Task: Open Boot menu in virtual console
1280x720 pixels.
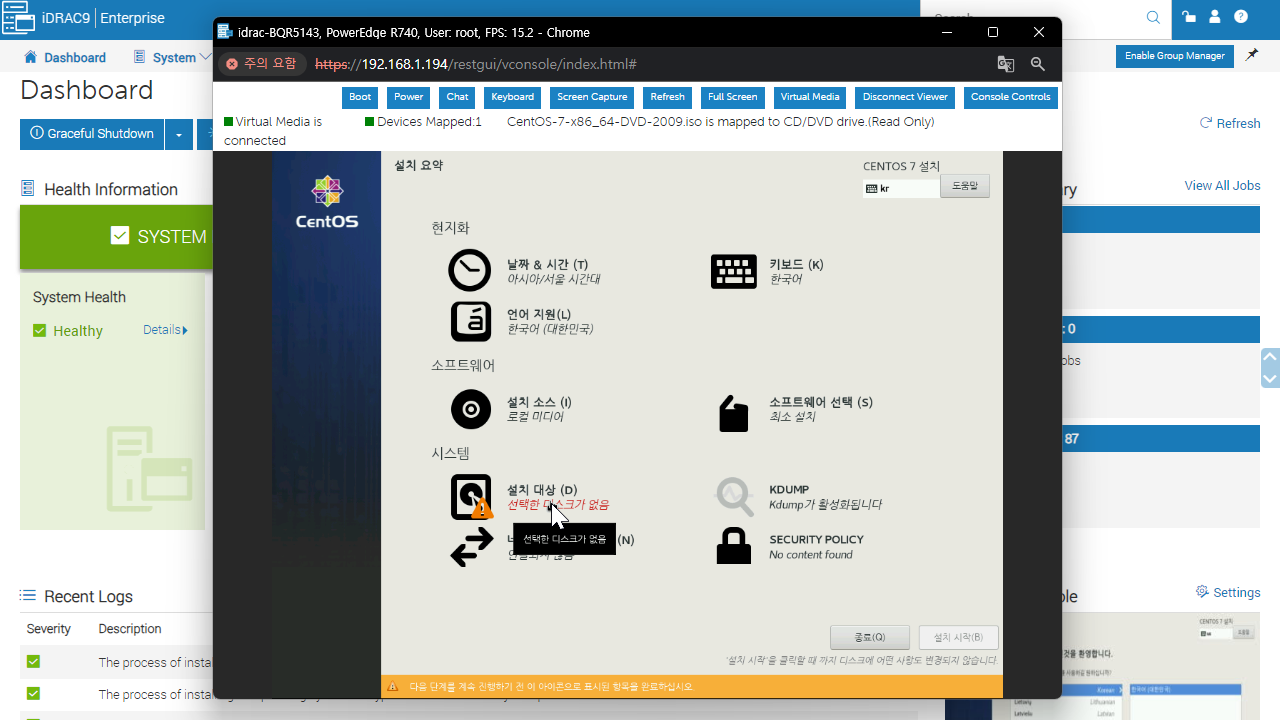Action: (x=360, y=97)
